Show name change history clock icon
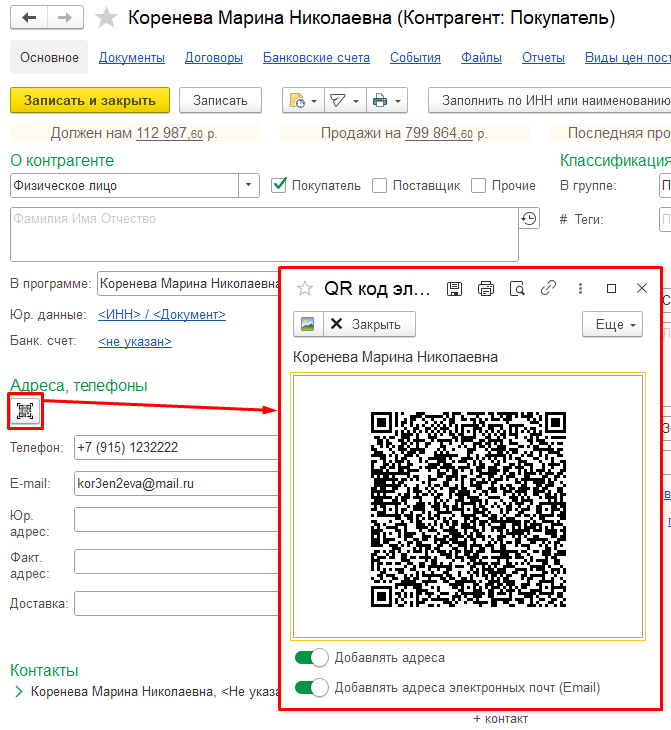The width and height of the screenshot is (671, 730). [529, 219]
